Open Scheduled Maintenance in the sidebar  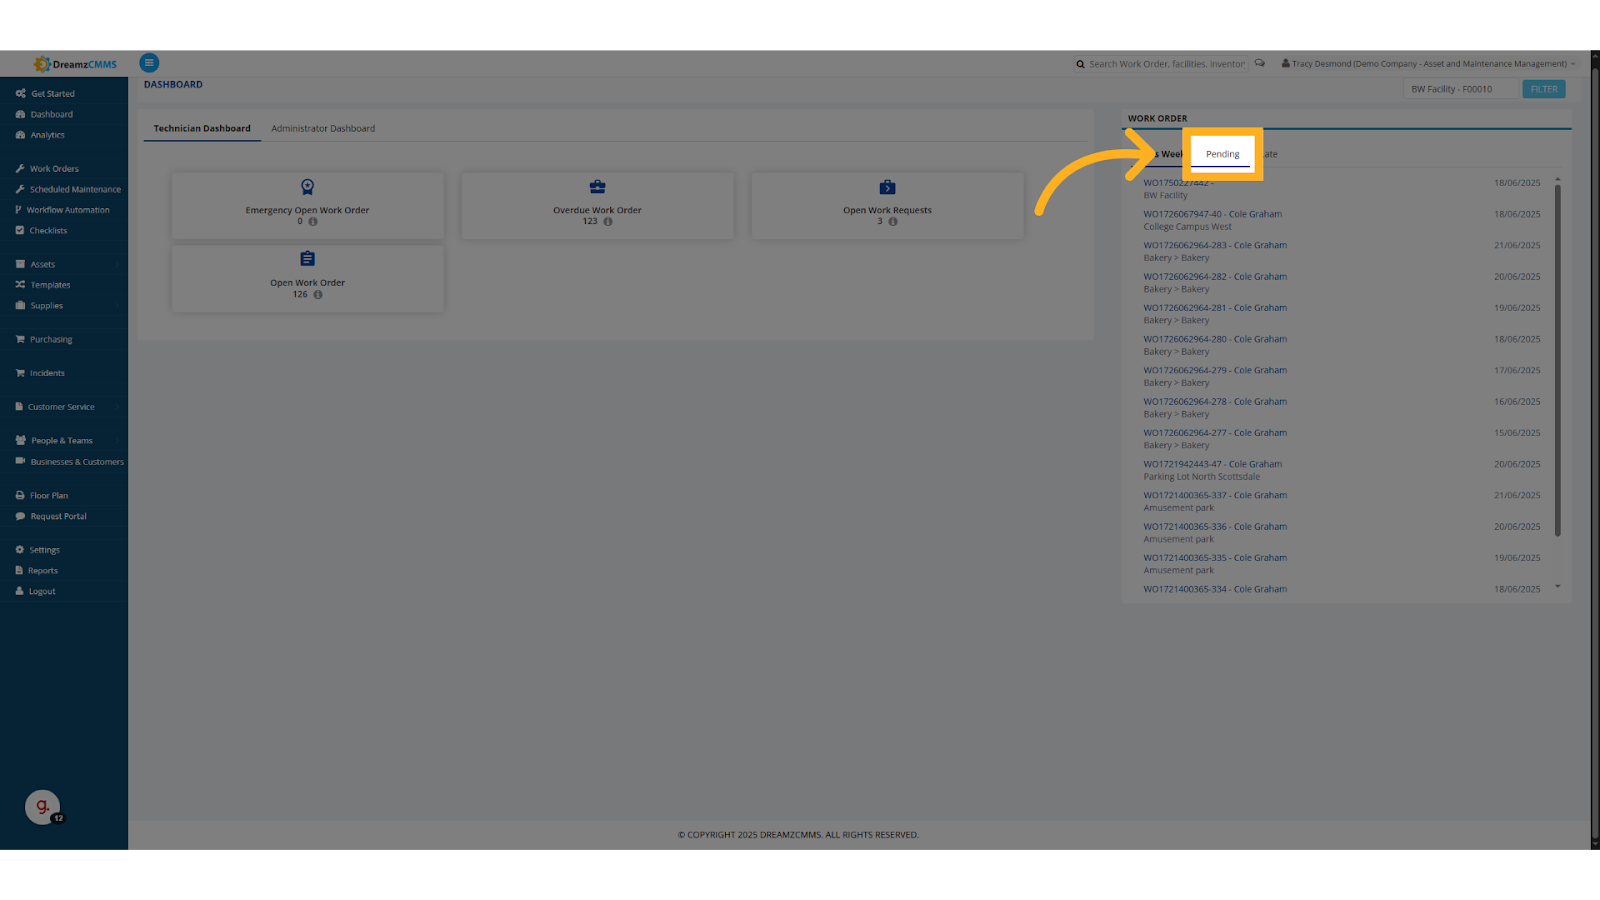pos(75,189)
